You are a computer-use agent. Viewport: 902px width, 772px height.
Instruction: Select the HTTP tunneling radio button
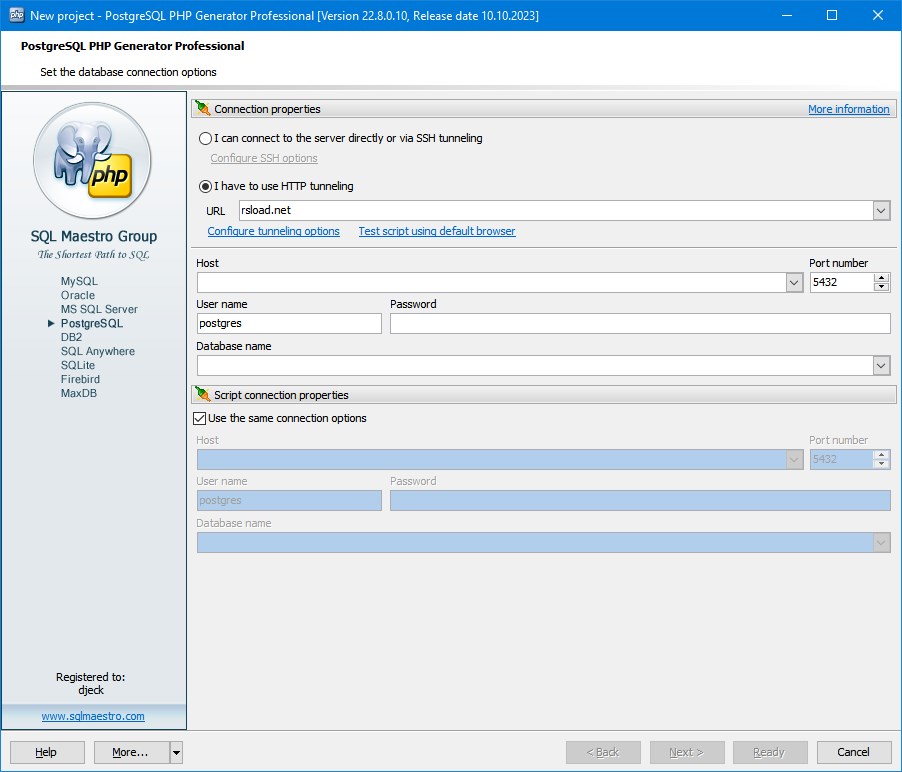click(x=206, y=186)
